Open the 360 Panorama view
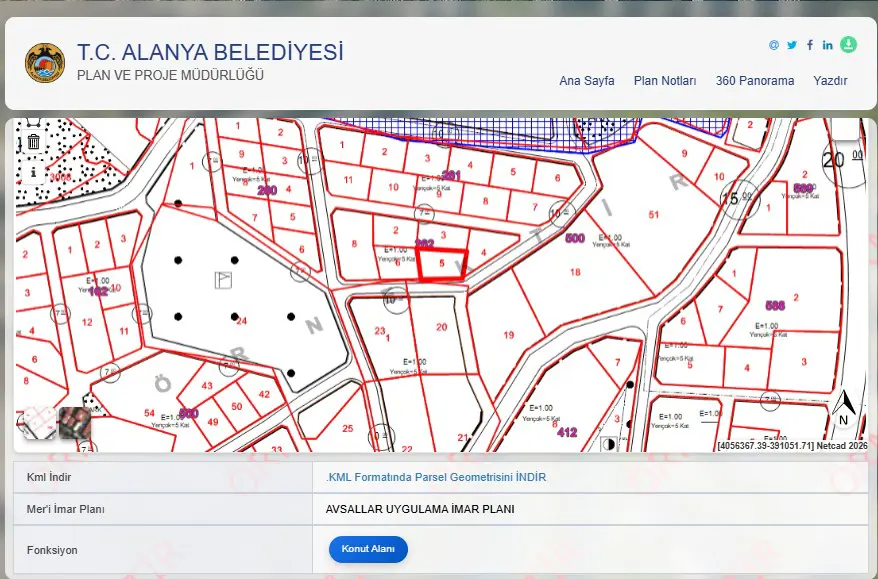The image size is (878, 579). 755,81
